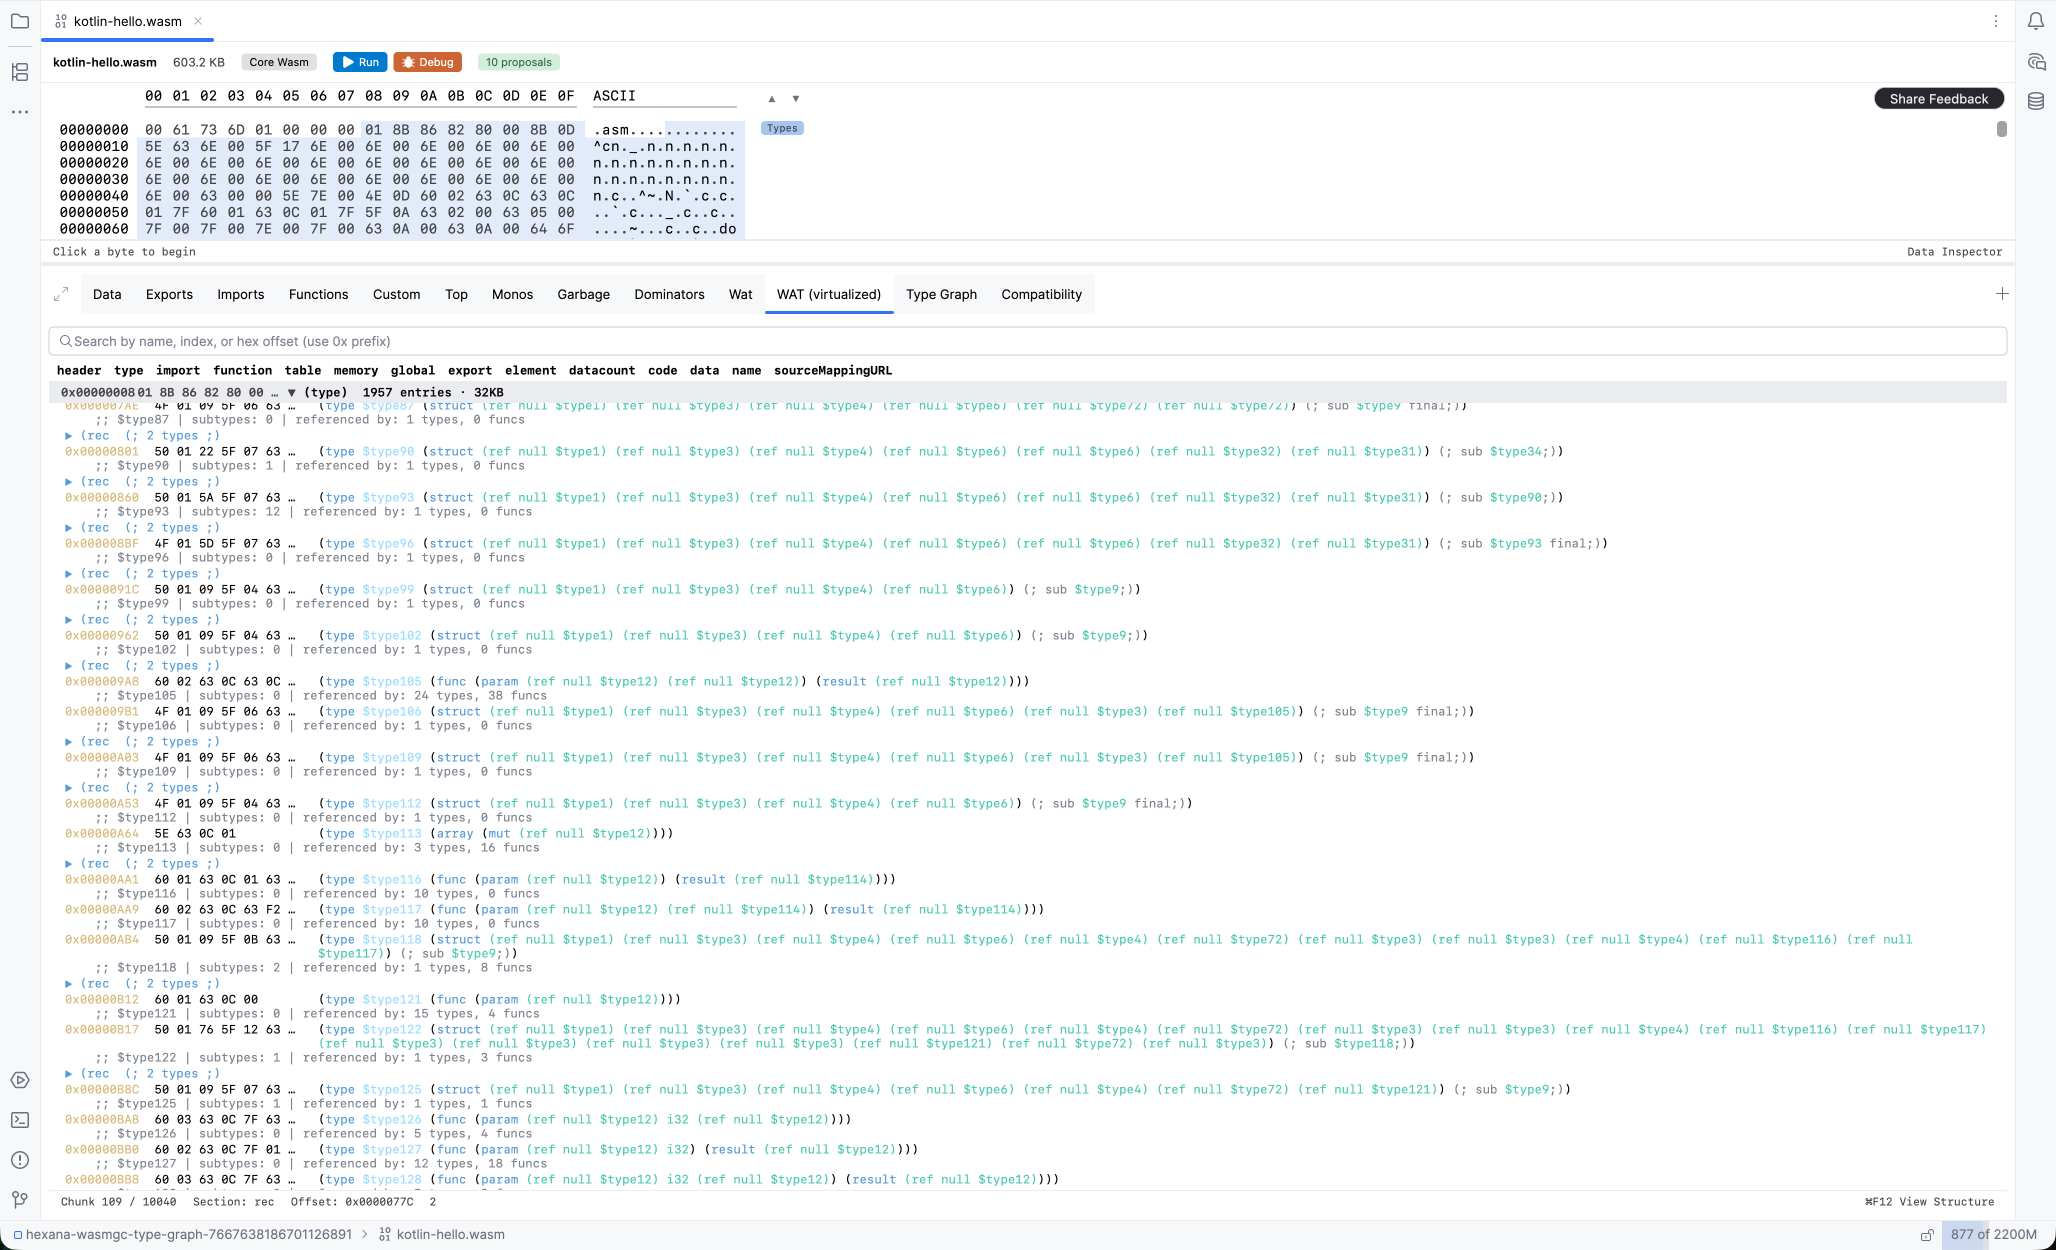Close the kotlin-hello.wasm editor tab
This screenshot has width=2056, height=1250.
pyautogui.click(x=198, y=21)
